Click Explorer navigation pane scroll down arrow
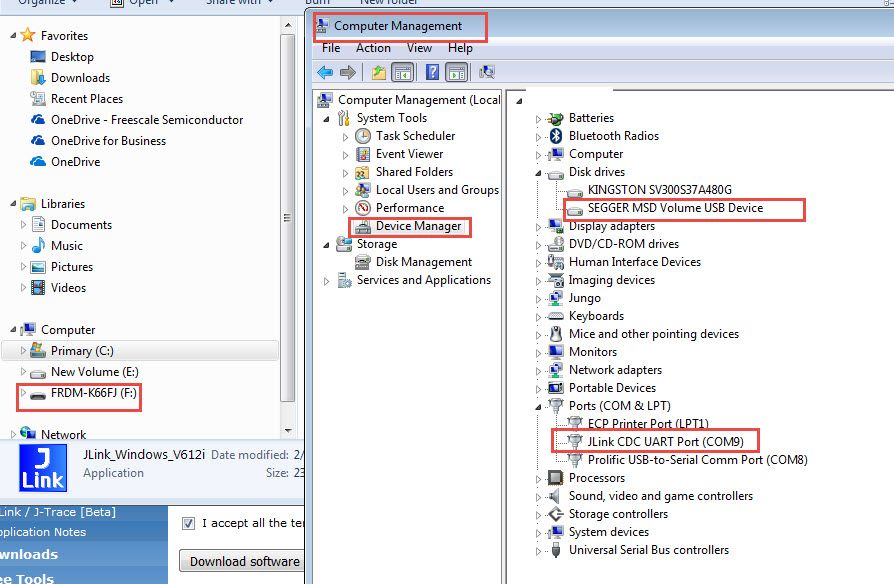The width and height of the screenshot is (894, 584). (x=288, y=430)
